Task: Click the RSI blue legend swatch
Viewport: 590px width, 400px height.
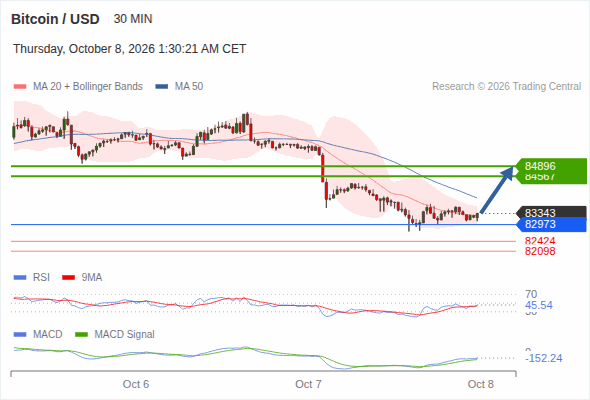Action: coord(20,278)
